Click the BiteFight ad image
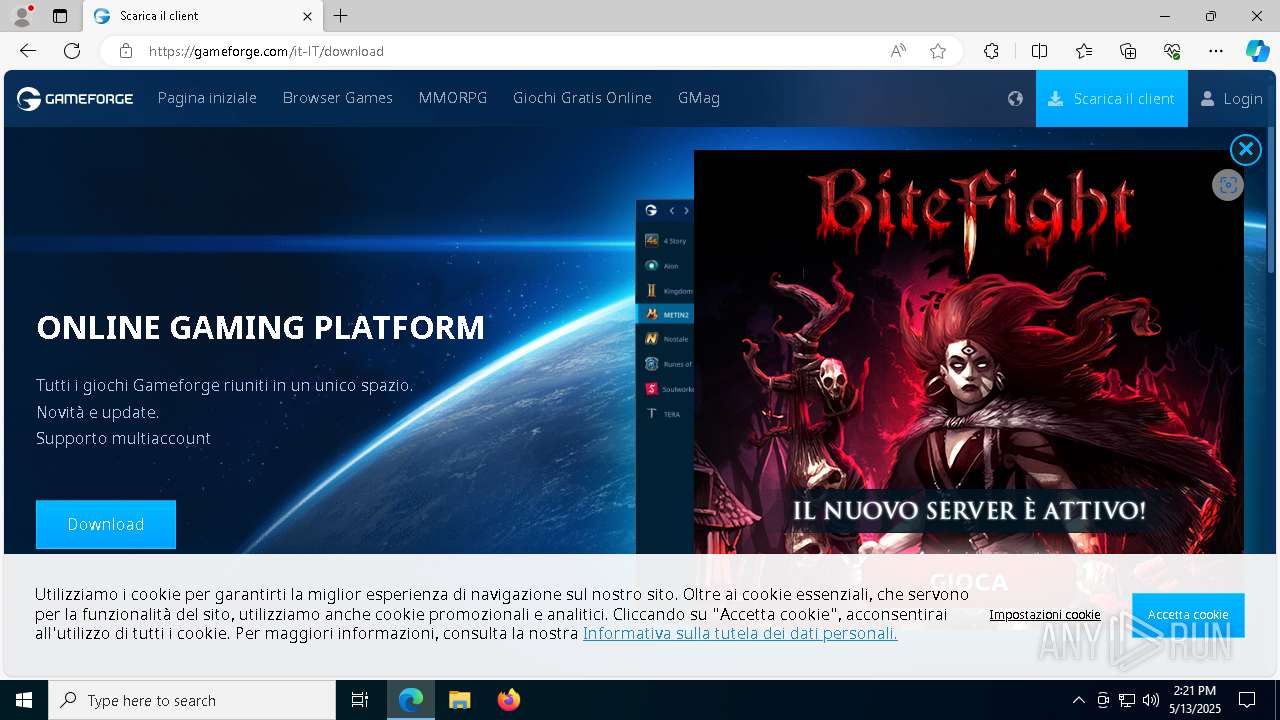 click(x=969, y=352)
